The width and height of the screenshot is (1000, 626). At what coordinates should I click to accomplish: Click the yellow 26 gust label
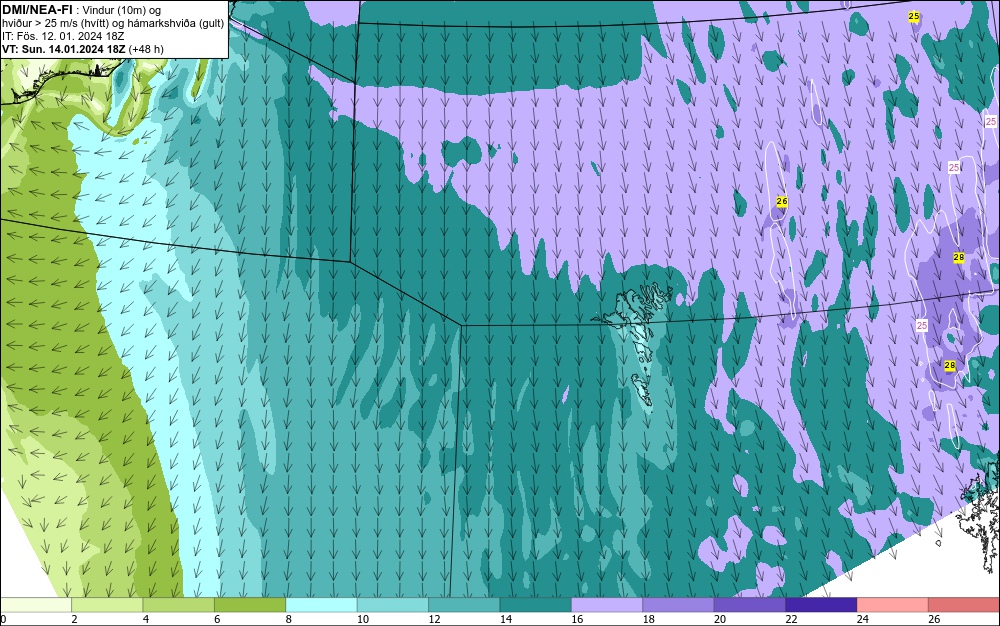(782, 201)
